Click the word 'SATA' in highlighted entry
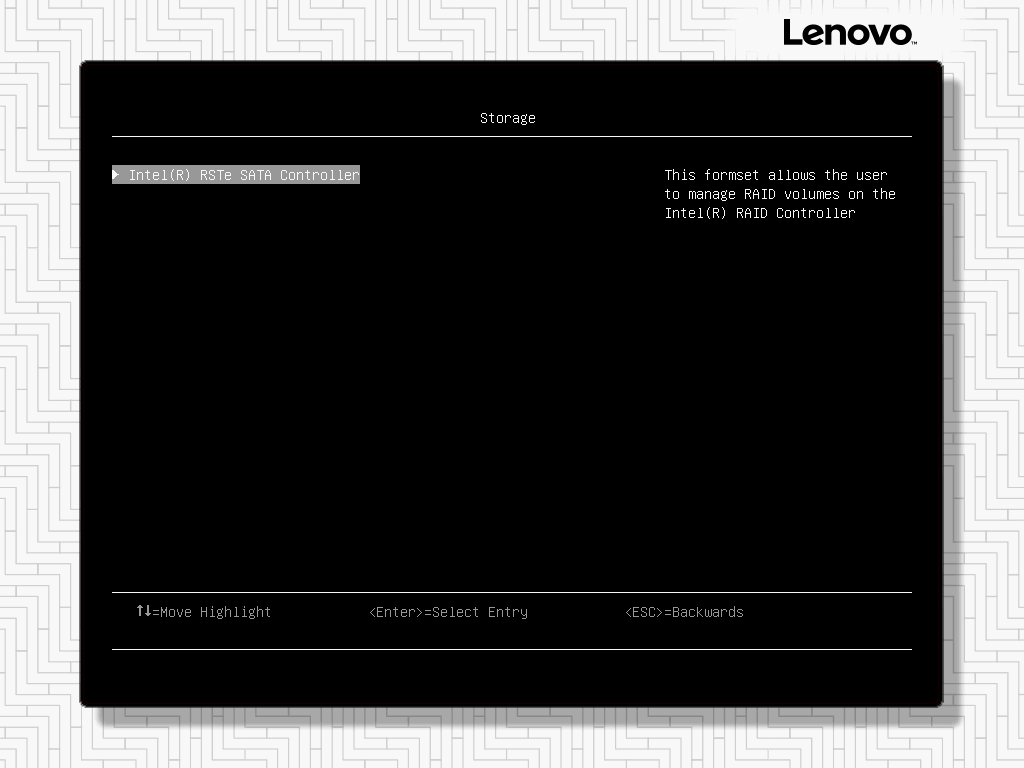The image size is (1024, 768). pyautogui.click(x=255, y=175)
